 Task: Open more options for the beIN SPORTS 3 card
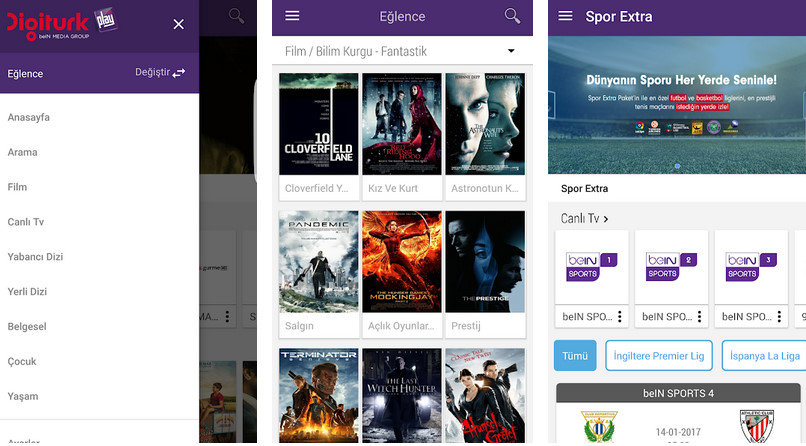click(779, 317)
